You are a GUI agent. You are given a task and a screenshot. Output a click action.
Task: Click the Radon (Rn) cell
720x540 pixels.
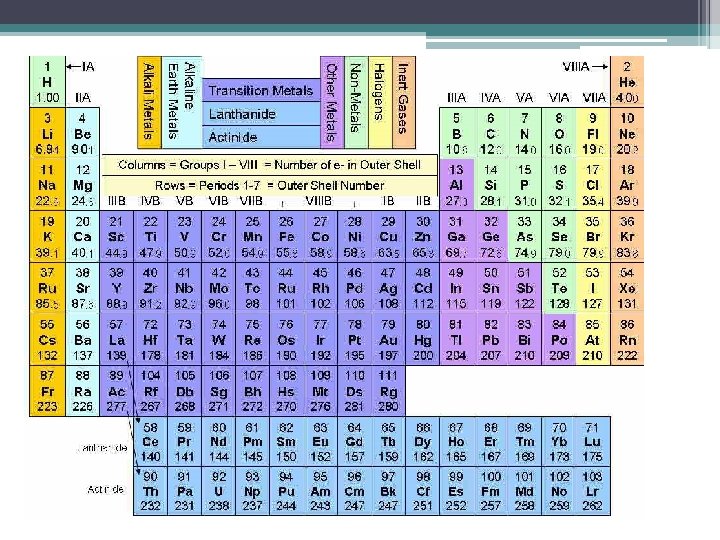tap(627, 340)
